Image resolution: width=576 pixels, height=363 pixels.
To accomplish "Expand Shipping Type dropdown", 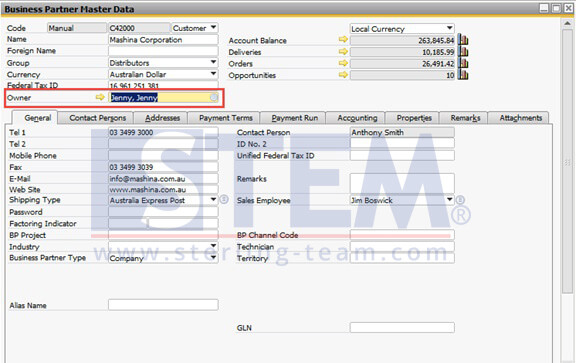I will pos(213,200).
